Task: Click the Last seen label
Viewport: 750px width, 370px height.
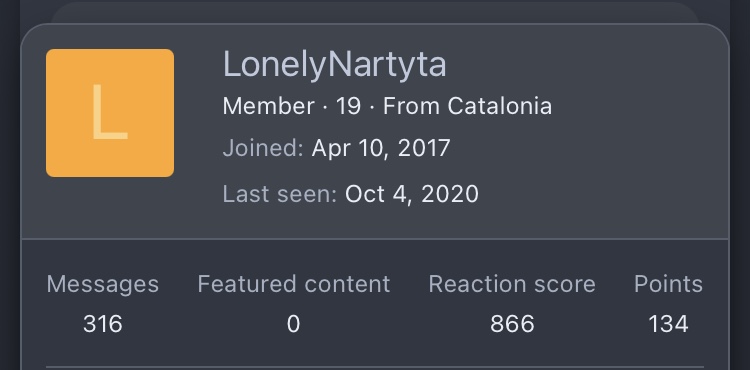Action: 280,194
